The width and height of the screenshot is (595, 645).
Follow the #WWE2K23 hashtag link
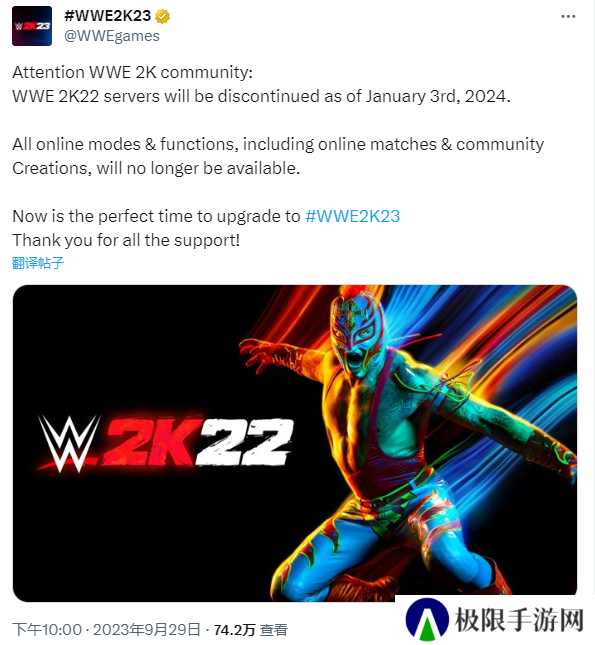coord(352,216)
